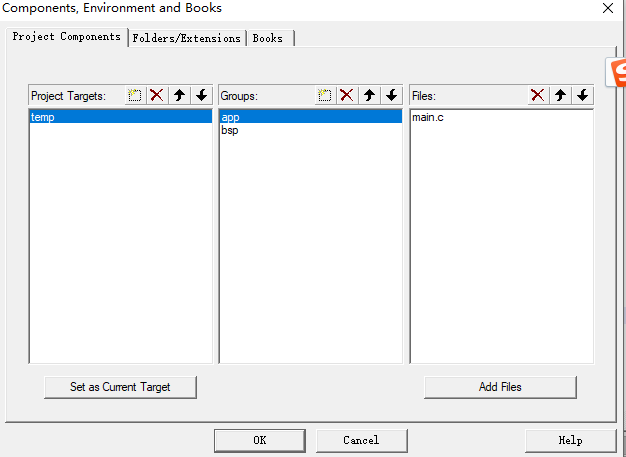Move the selected file up
626x457 pixels.
[561, 95]
